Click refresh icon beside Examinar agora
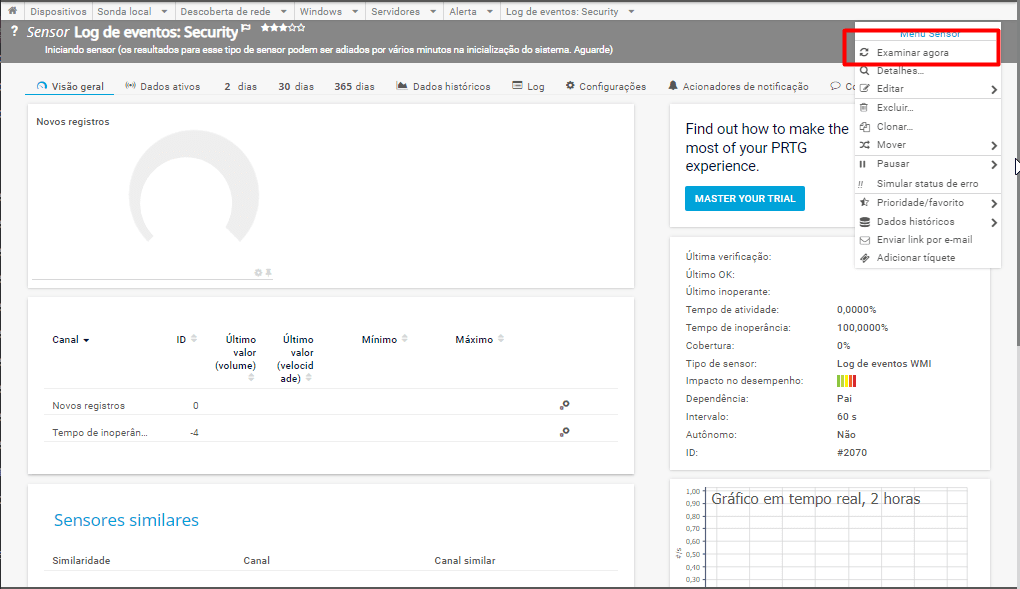The image size is (1020, 589). (864, 52)
